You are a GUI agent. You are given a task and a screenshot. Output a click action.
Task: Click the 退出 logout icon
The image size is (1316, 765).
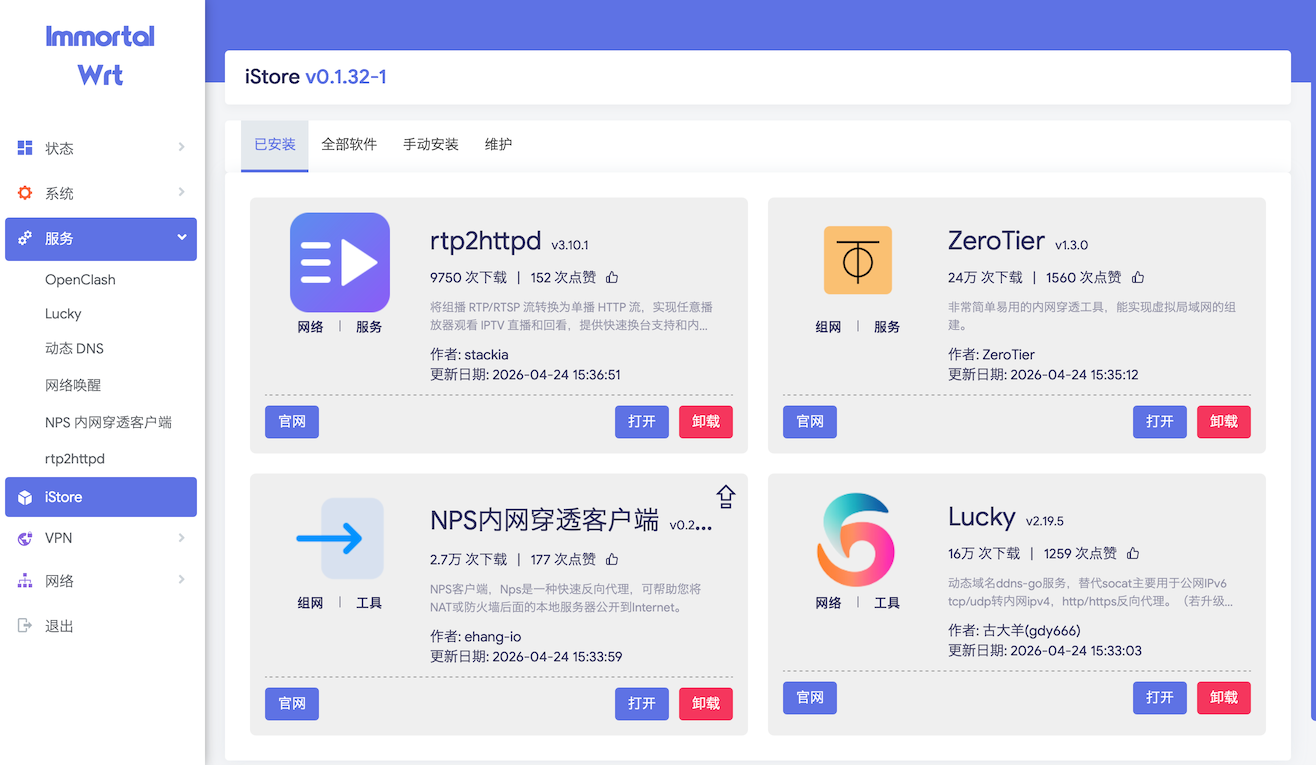pos(25,626)
